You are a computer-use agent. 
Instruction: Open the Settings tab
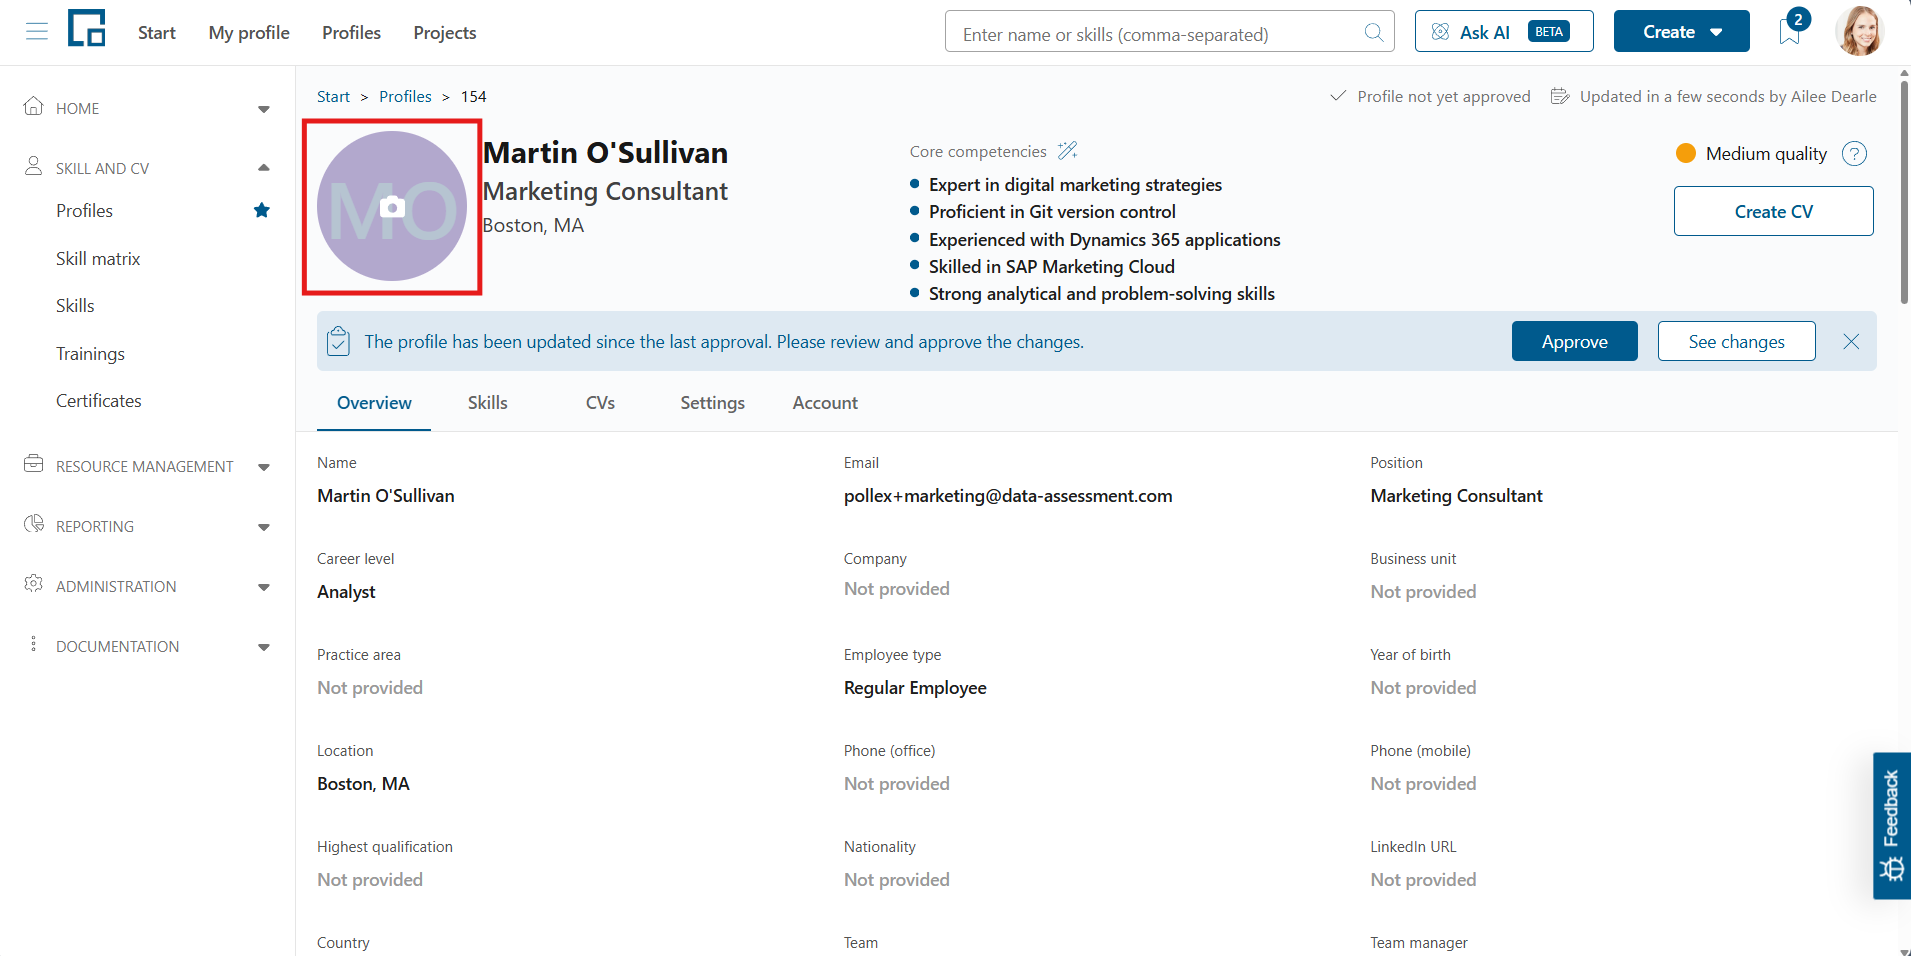tap(712, 403)
